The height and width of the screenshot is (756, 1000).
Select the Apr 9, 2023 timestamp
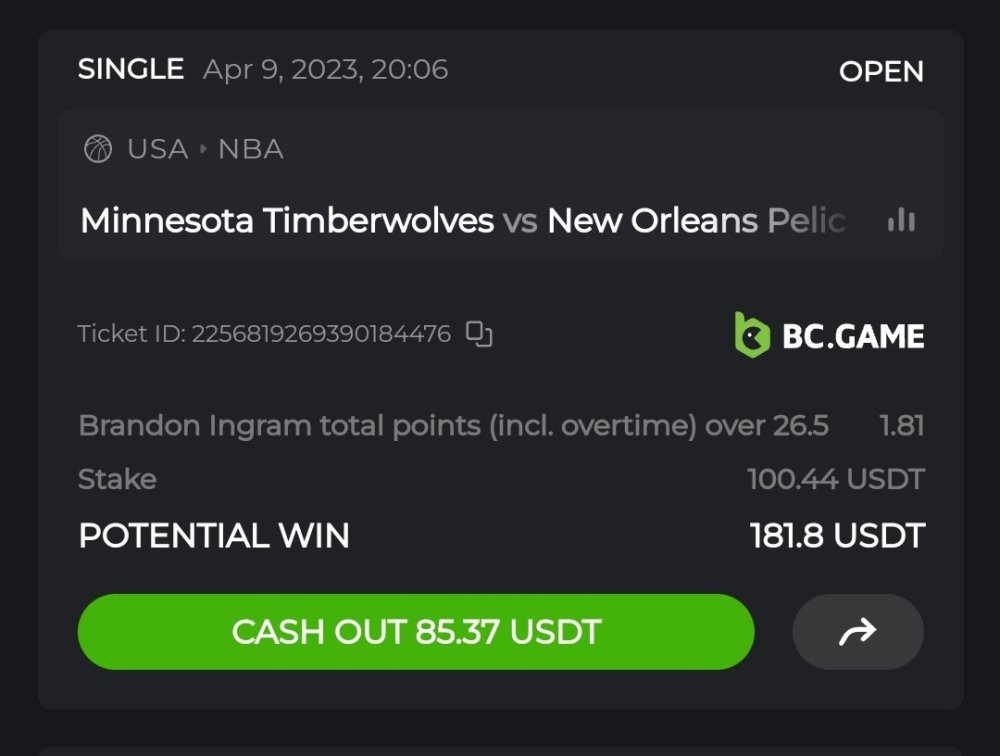click(x=325, y=69)
